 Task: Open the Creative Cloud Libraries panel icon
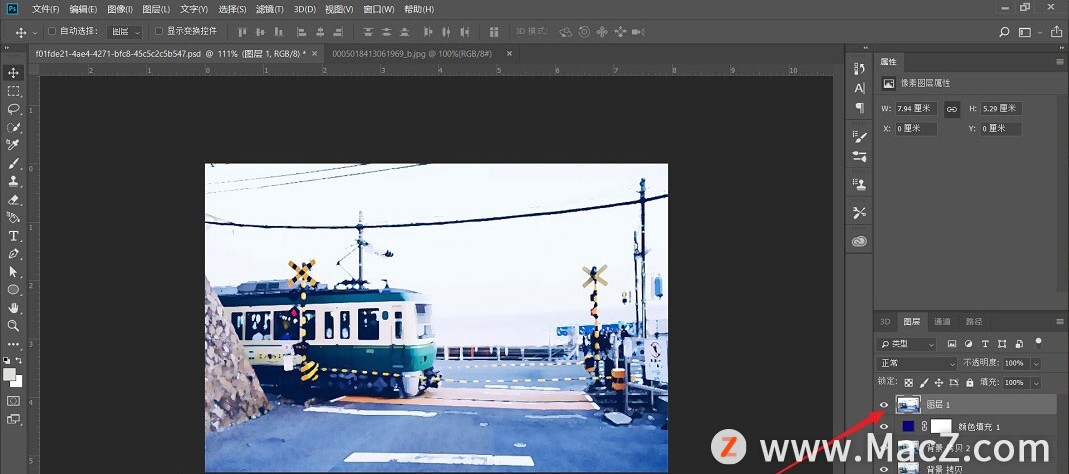click(x=859, y=241)
